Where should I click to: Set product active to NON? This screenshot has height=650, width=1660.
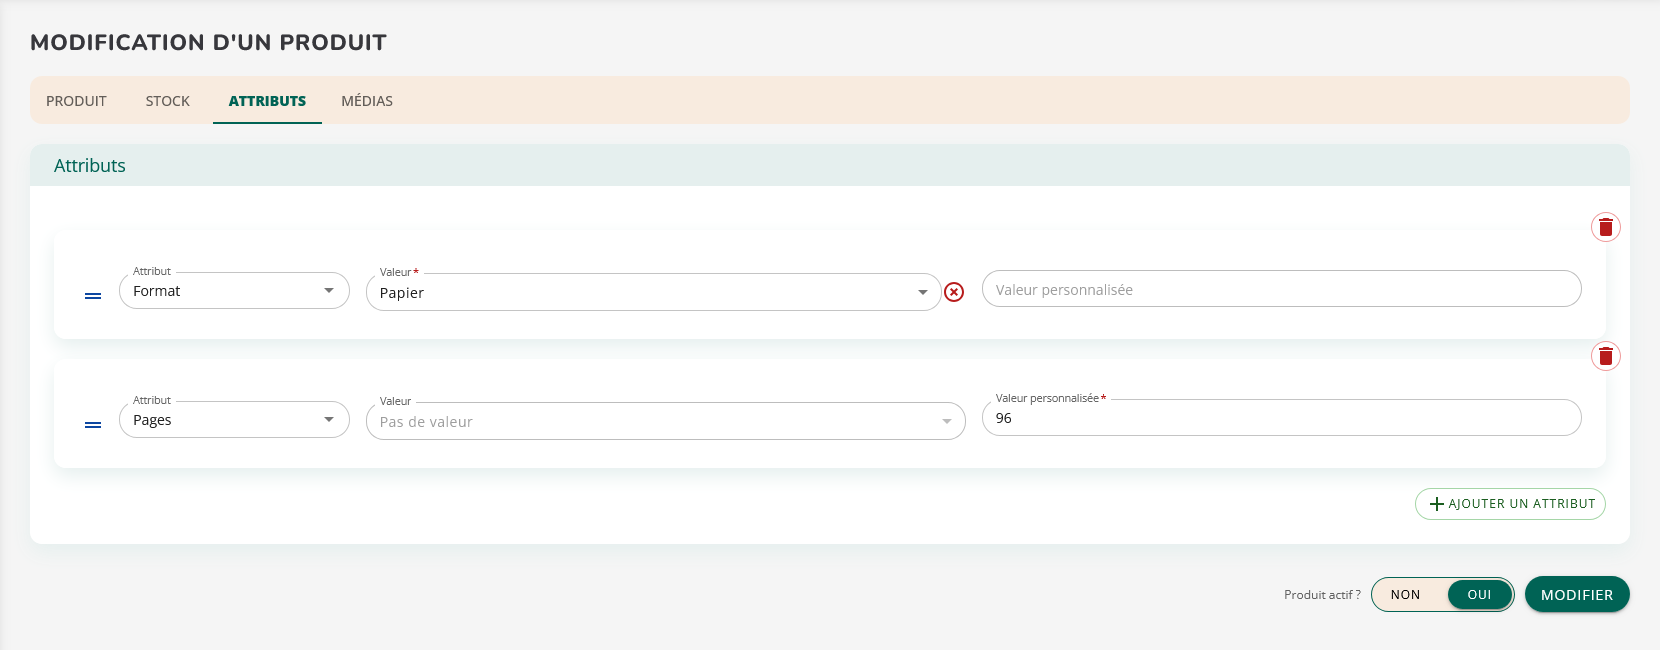pos(1405,595)
